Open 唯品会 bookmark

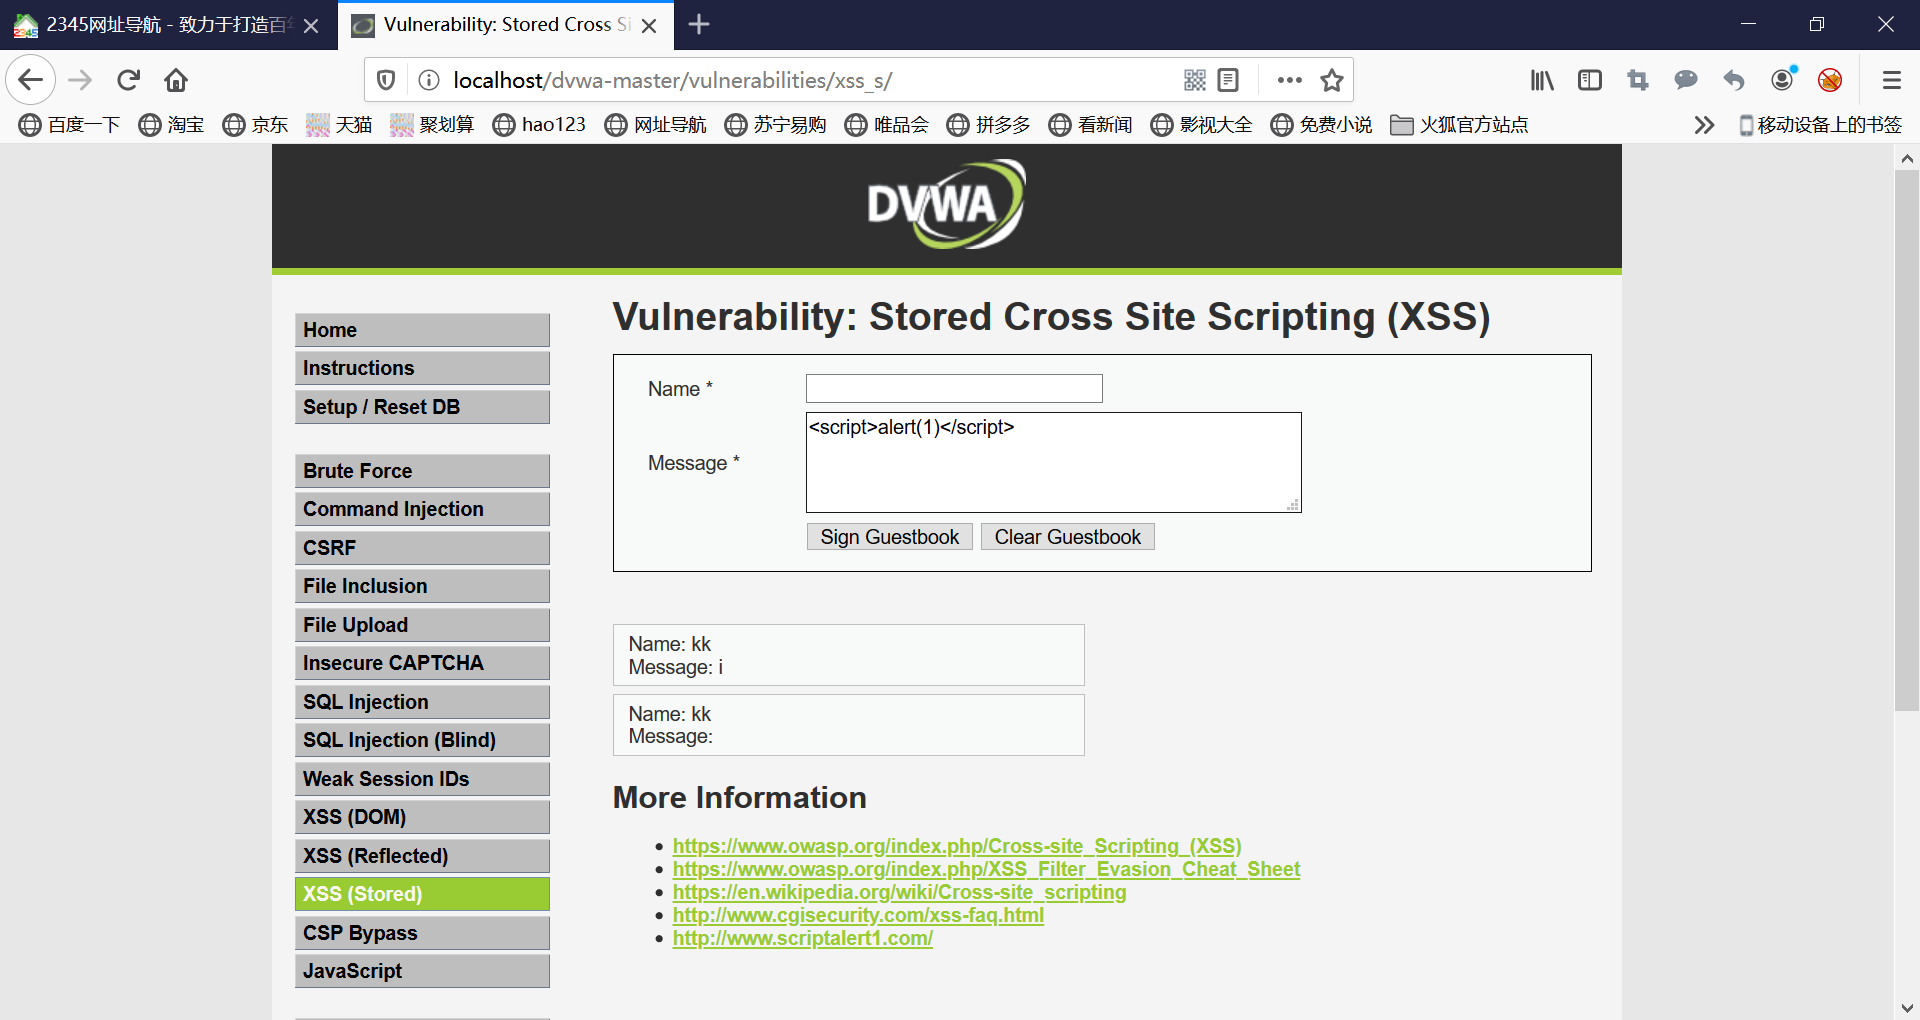tap(887, 125)
